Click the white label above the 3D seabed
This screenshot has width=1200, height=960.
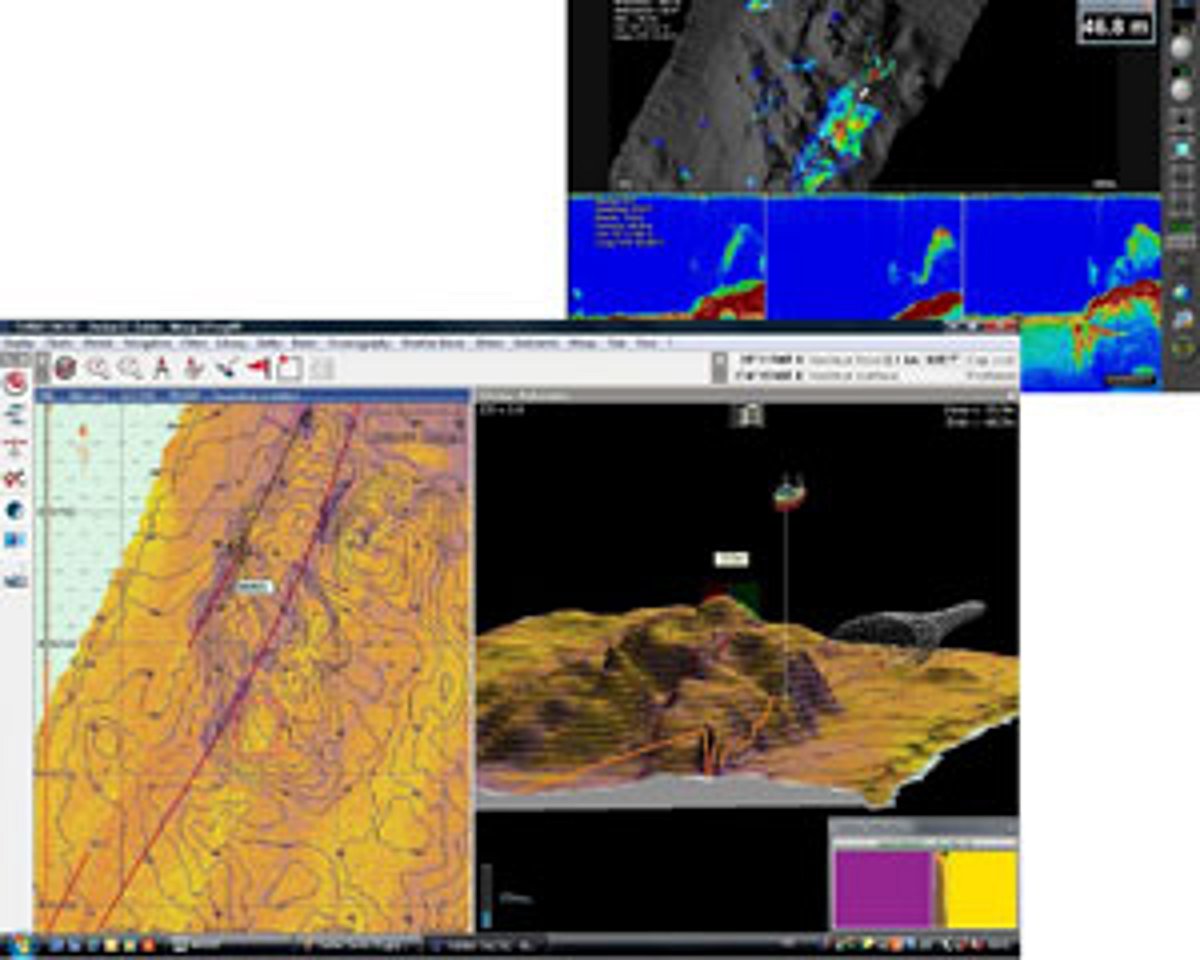tap(732, 559)
